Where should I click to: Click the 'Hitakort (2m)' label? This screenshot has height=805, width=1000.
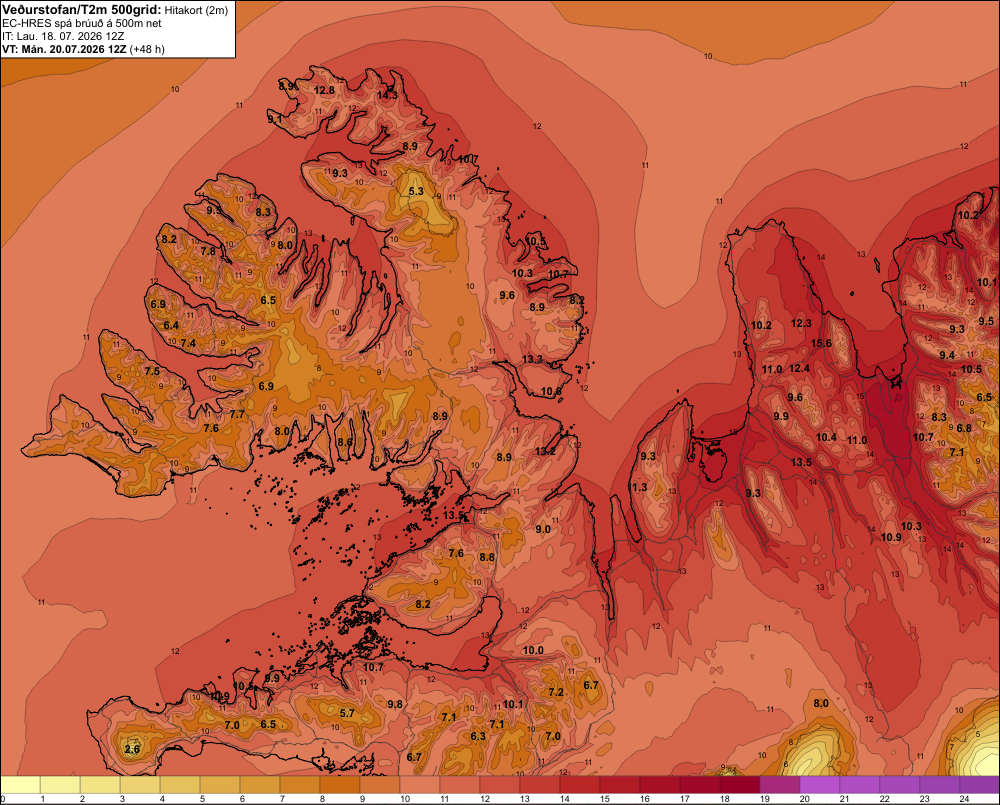coord(196,10)
